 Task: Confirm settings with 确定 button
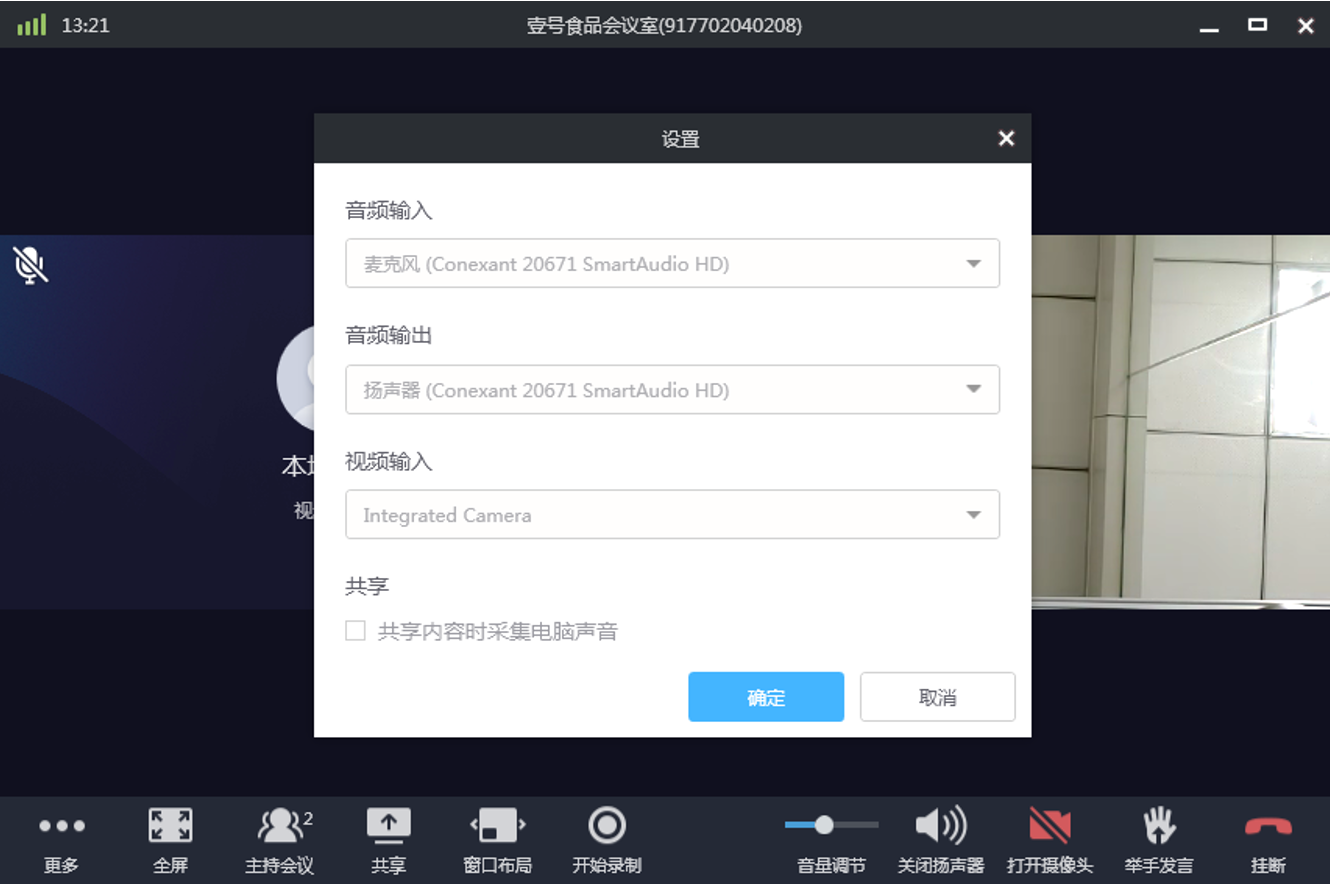[765, 697]
